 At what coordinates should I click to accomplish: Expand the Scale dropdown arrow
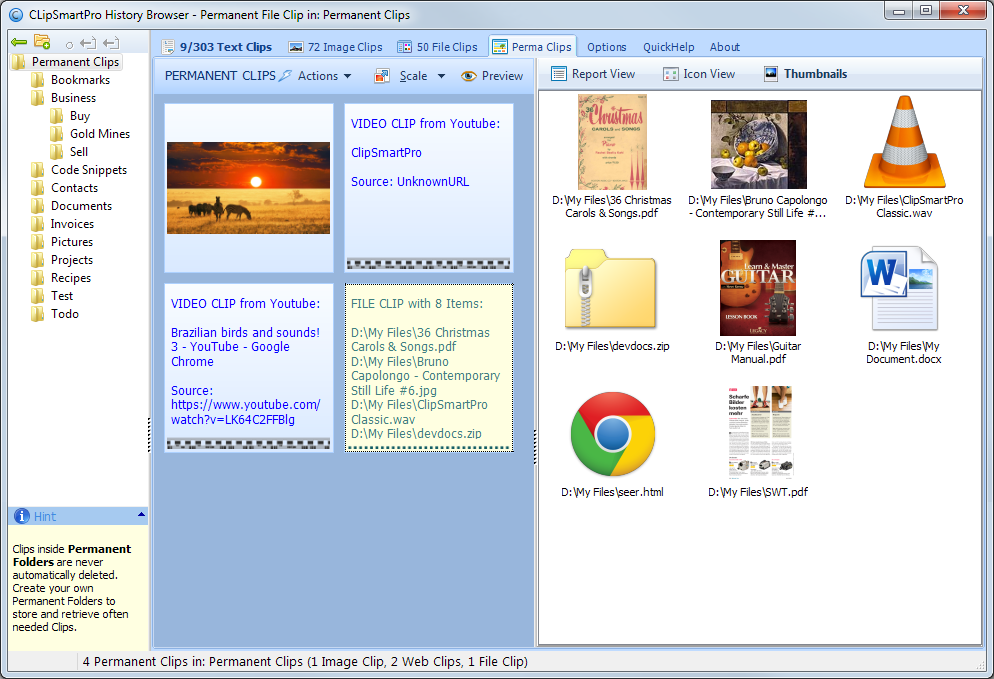441,76
